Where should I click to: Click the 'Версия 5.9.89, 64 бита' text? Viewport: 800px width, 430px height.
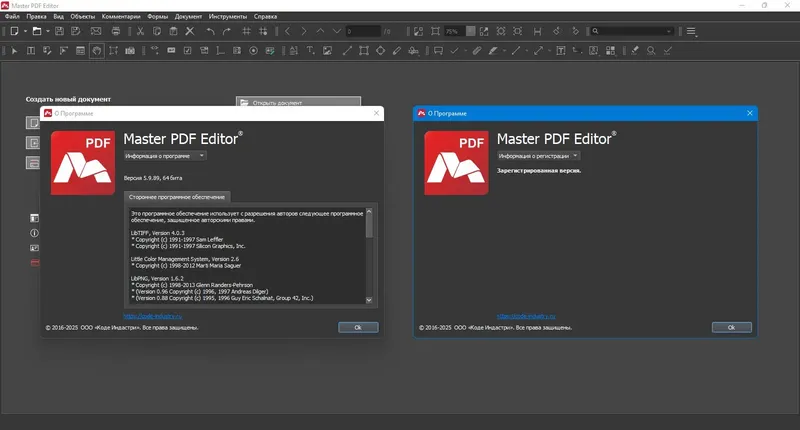coord(153,178)
